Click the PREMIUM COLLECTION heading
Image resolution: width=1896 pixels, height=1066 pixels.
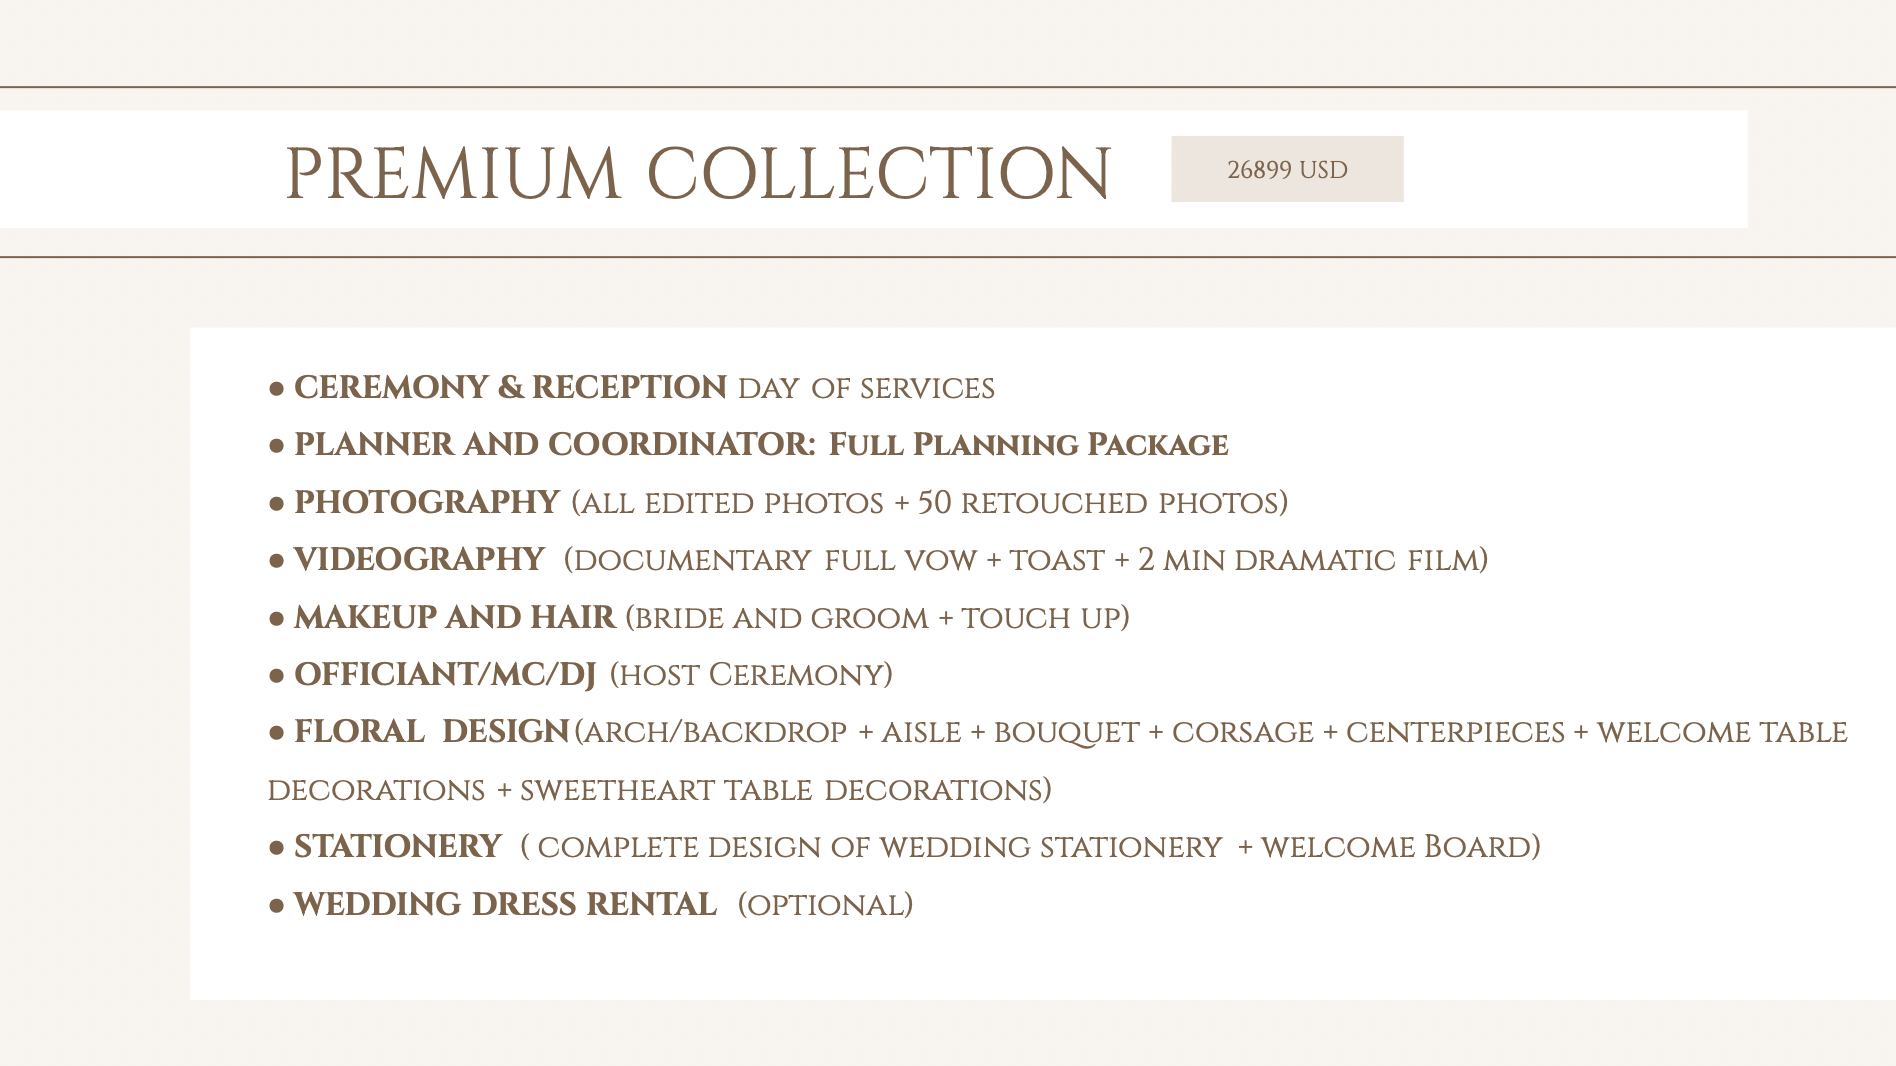pyautogui.click(x=698, y=173)
